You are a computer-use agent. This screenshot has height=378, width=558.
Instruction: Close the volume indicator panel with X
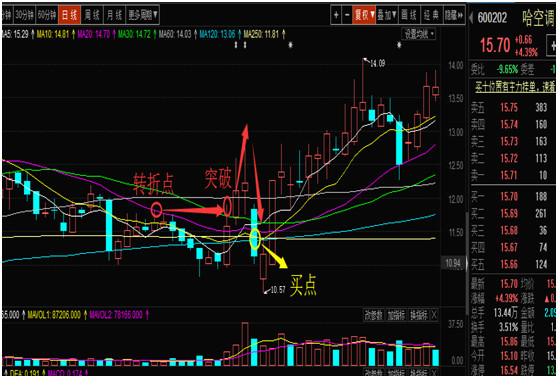[x=434, y=315]
